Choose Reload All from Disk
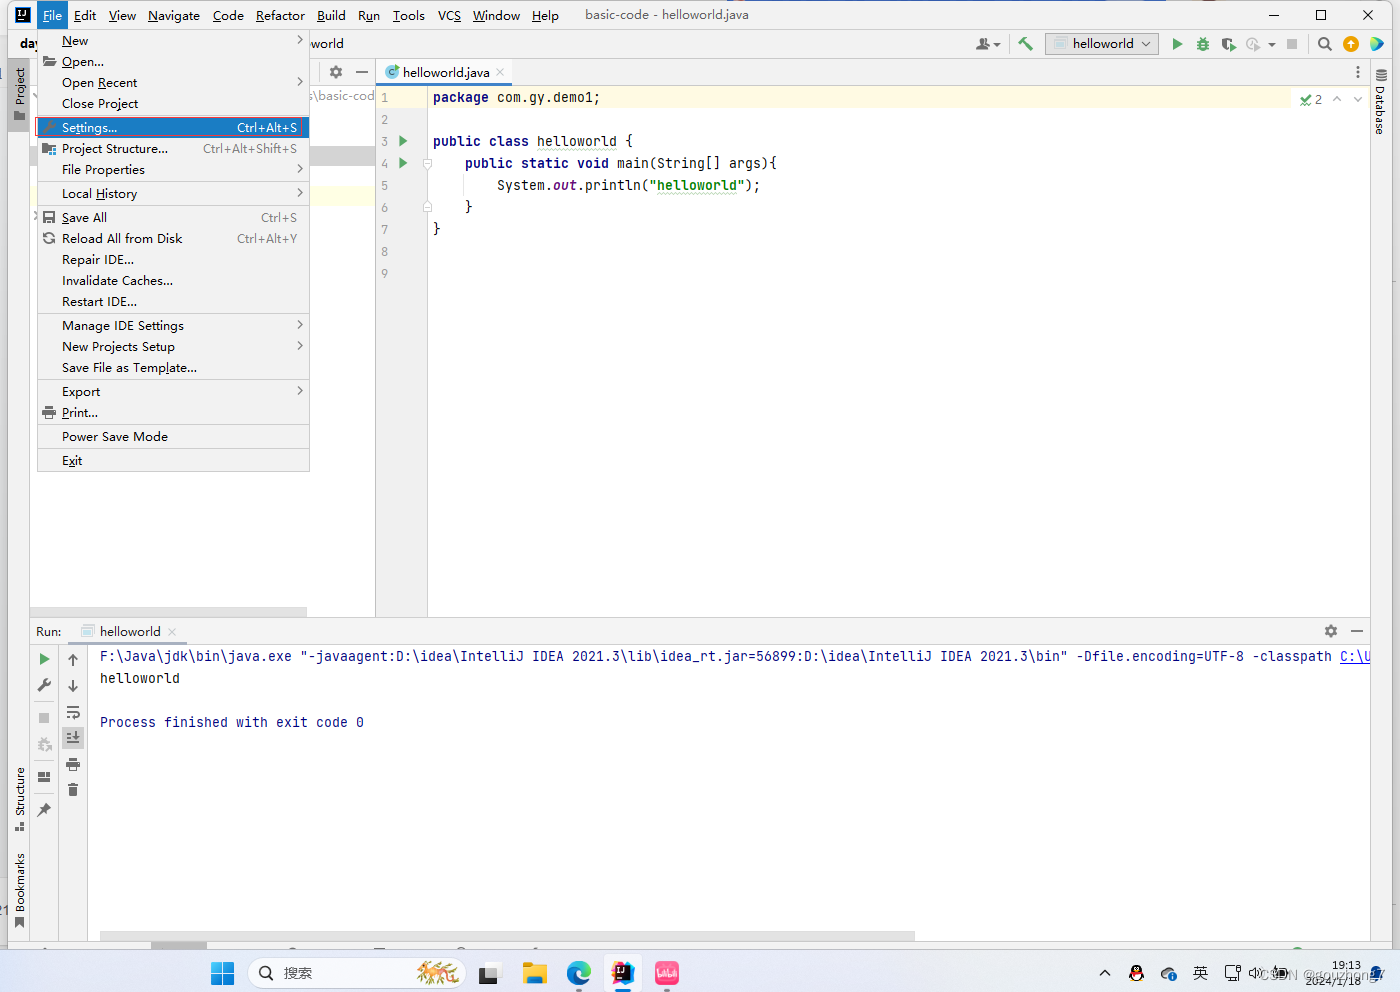This screenshot has height=992, width=1400. (x=173, y=239)
